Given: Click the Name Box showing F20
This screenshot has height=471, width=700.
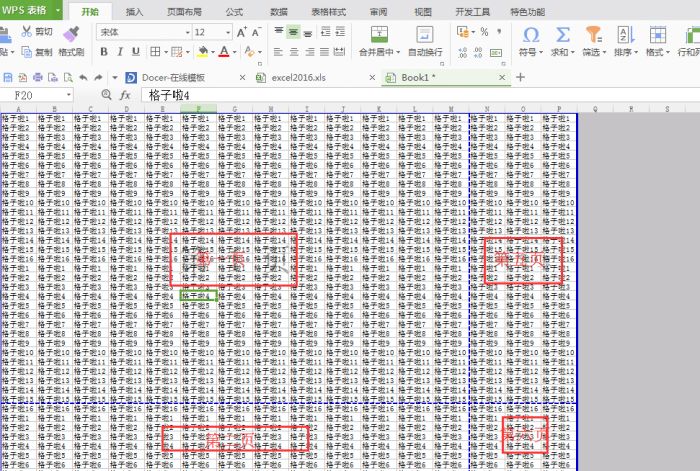Looking at the screenshot, I should point(37,95).
